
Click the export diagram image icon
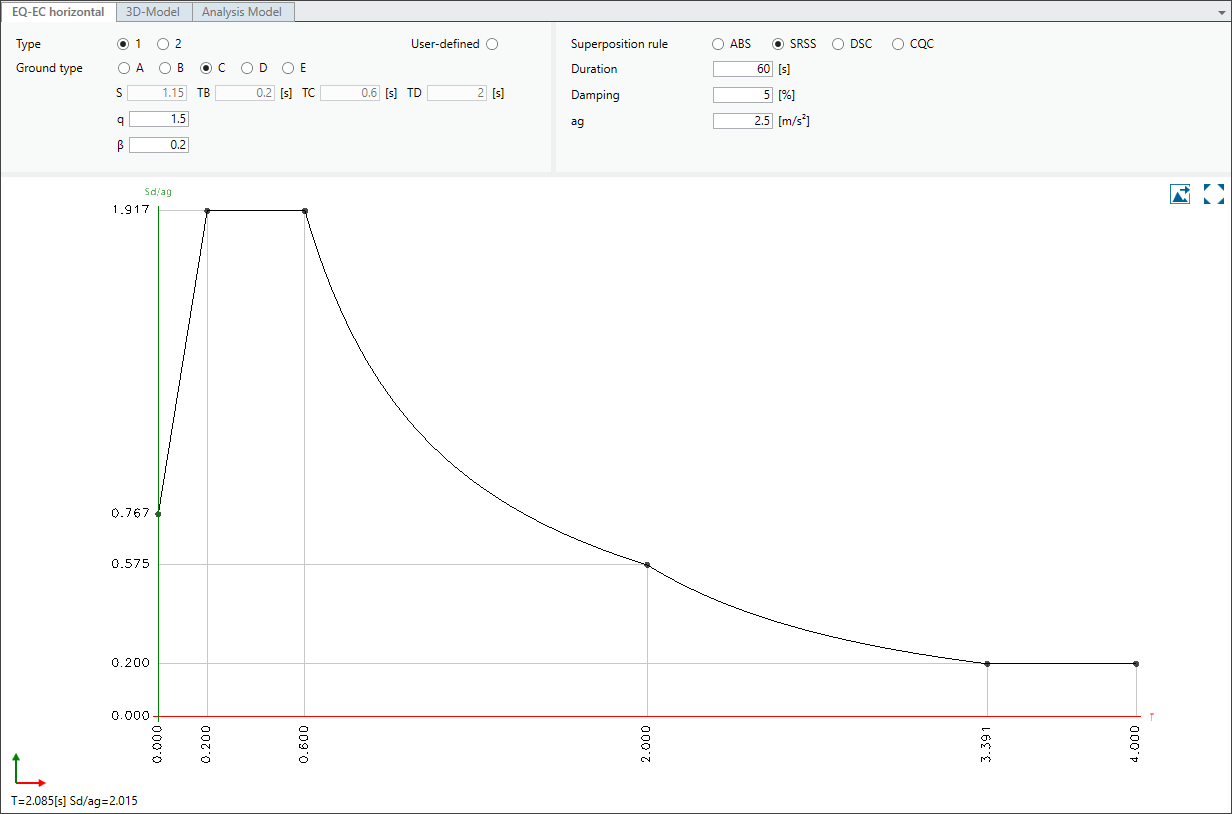pyautogui.click(x=1180, y=194)
